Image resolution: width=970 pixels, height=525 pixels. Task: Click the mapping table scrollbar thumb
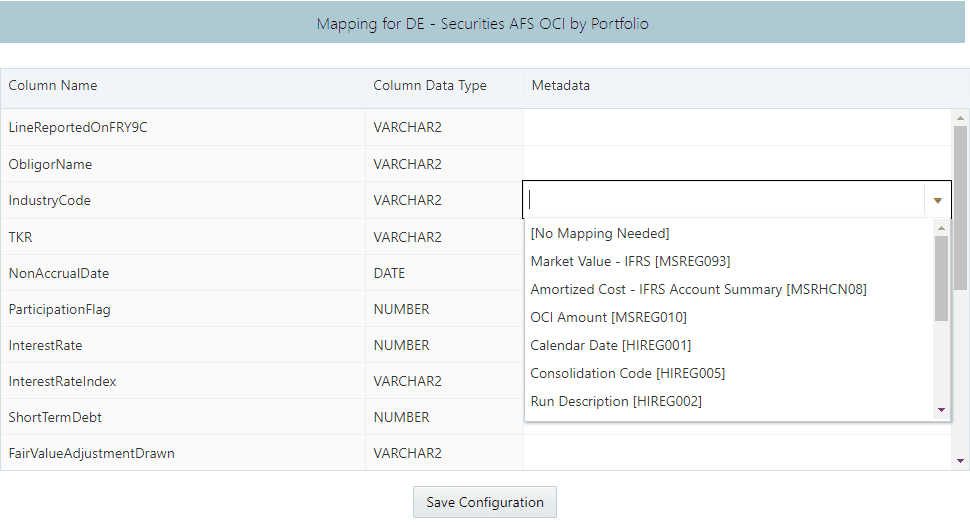click(960, 206)
